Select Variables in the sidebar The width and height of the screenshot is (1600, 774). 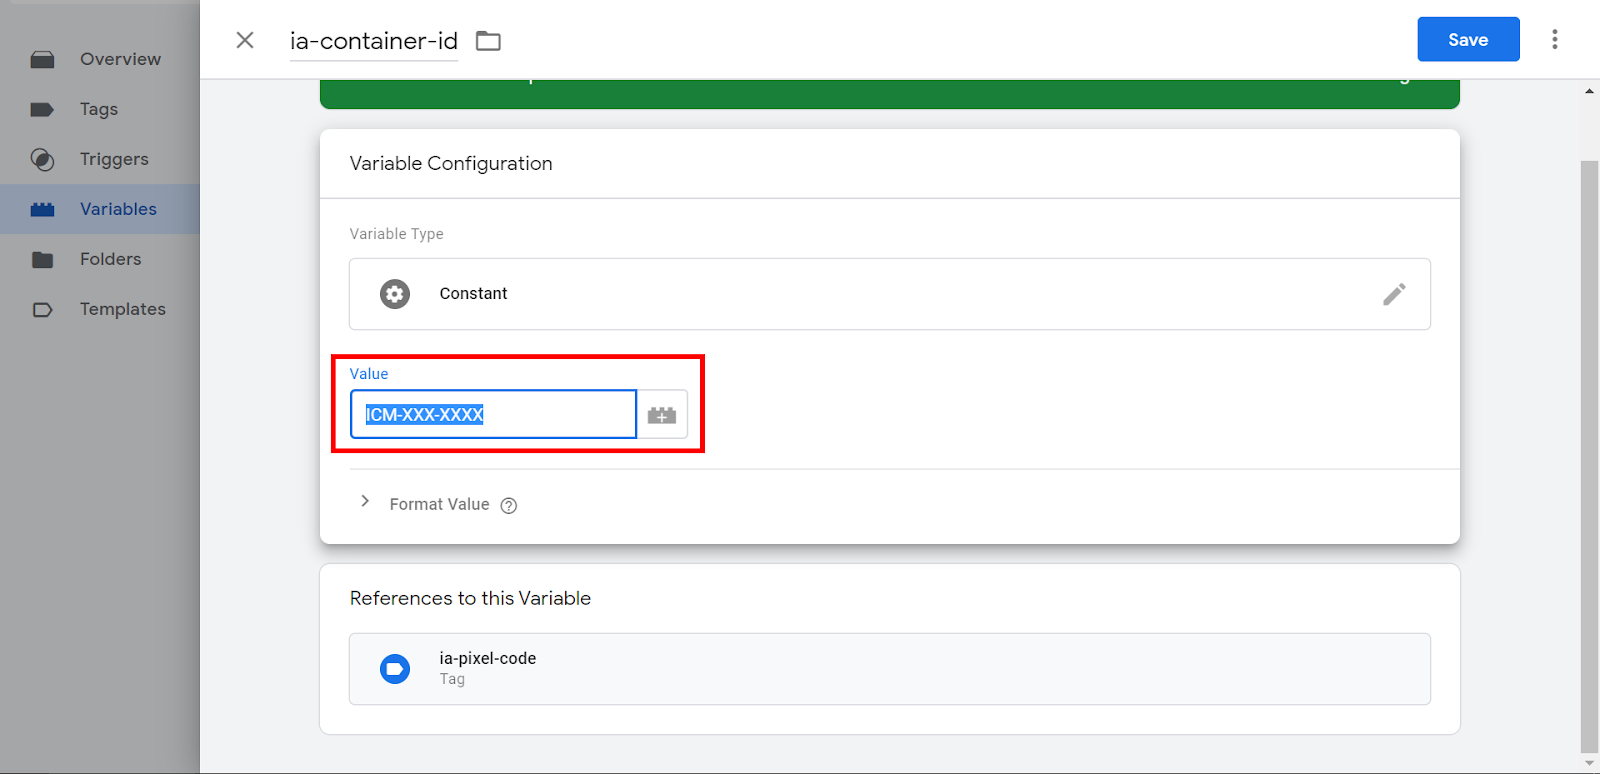118,209
